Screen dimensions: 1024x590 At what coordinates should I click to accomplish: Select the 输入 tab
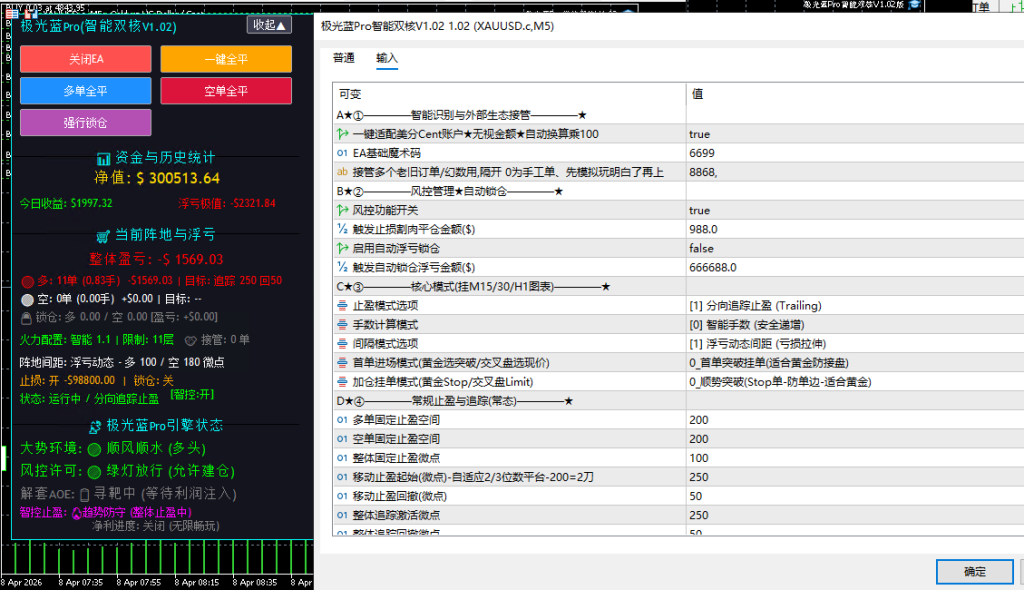tap(387, 59)
